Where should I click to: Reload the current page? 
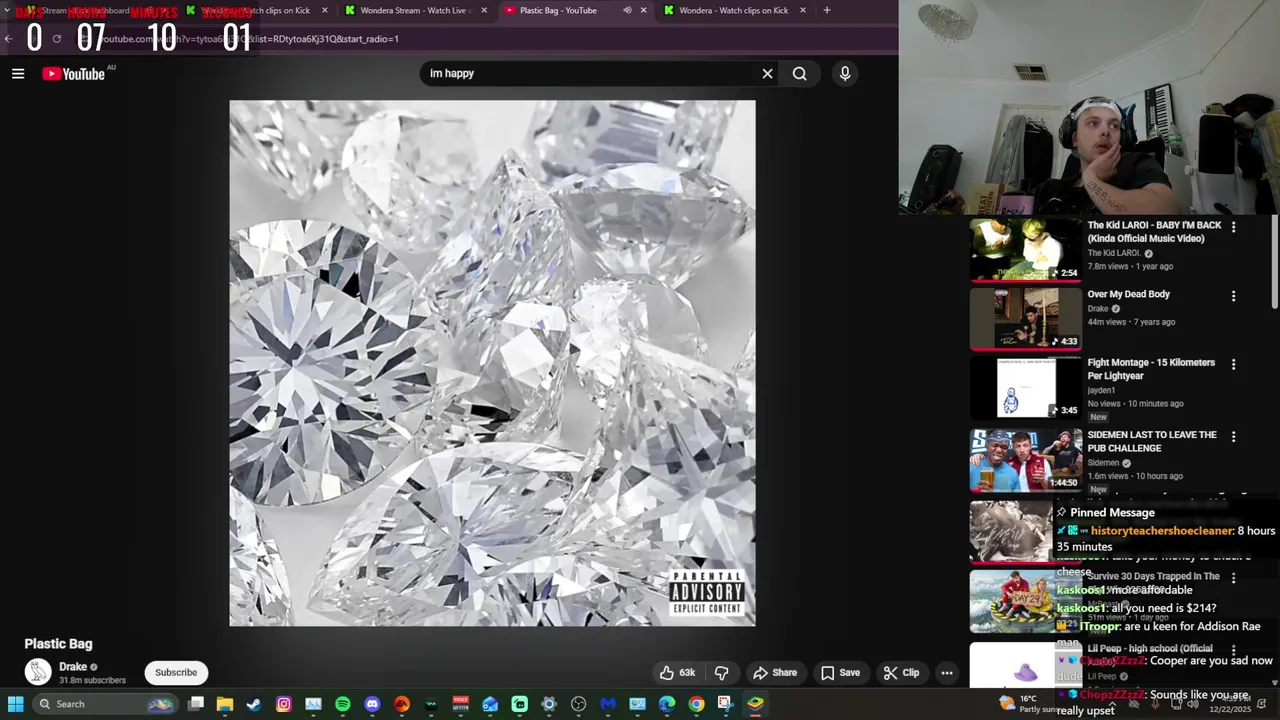pos(57,39)
